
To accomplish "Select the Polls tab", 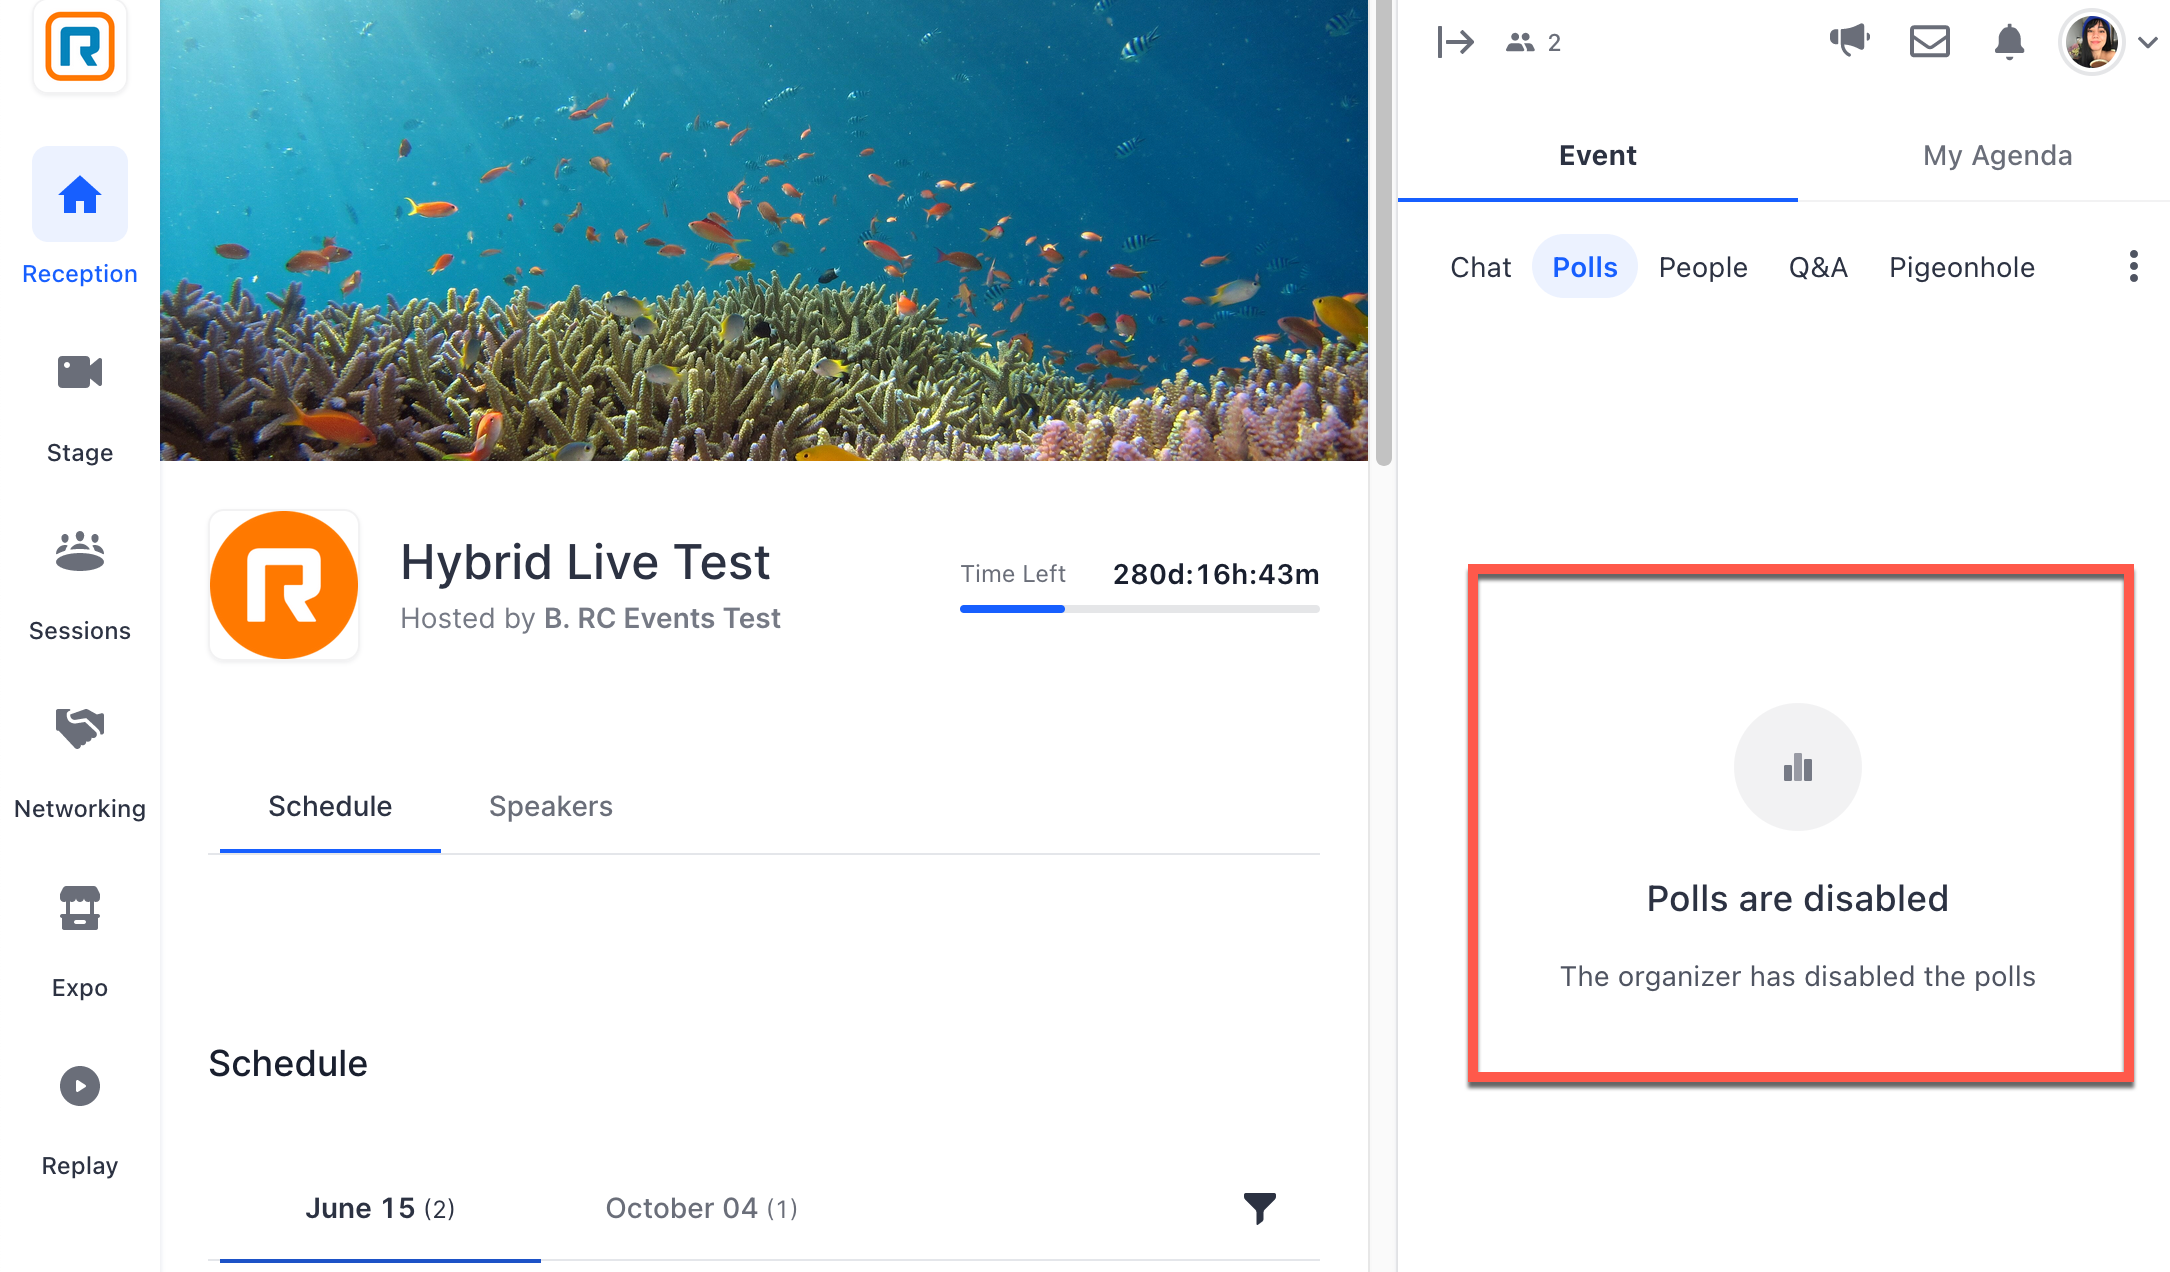I will [x=1585, y=267].
